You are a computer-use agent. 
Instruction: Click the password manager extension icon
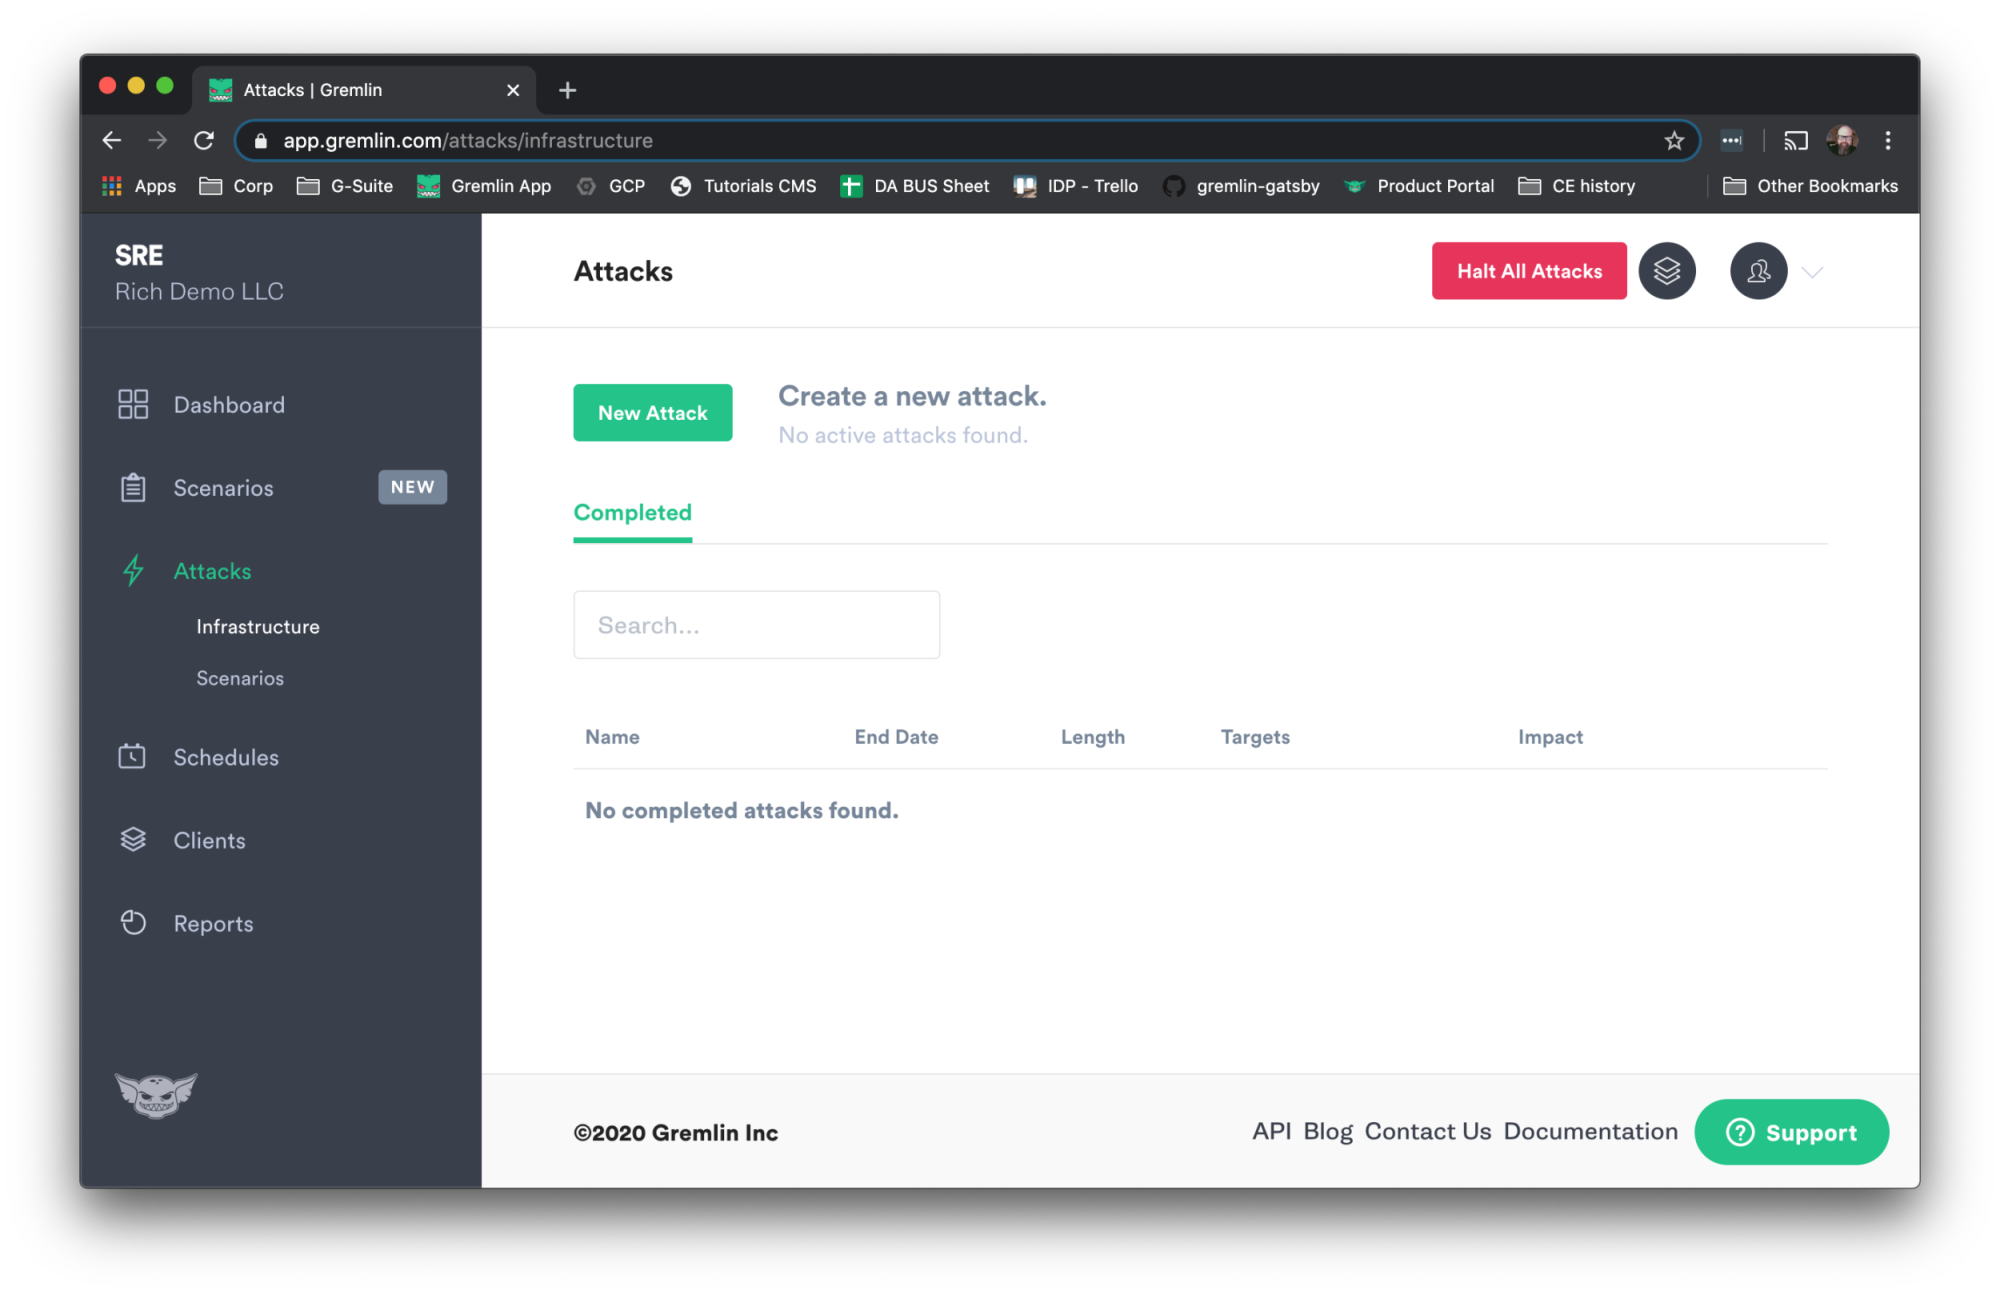[x=1731, y=141]
